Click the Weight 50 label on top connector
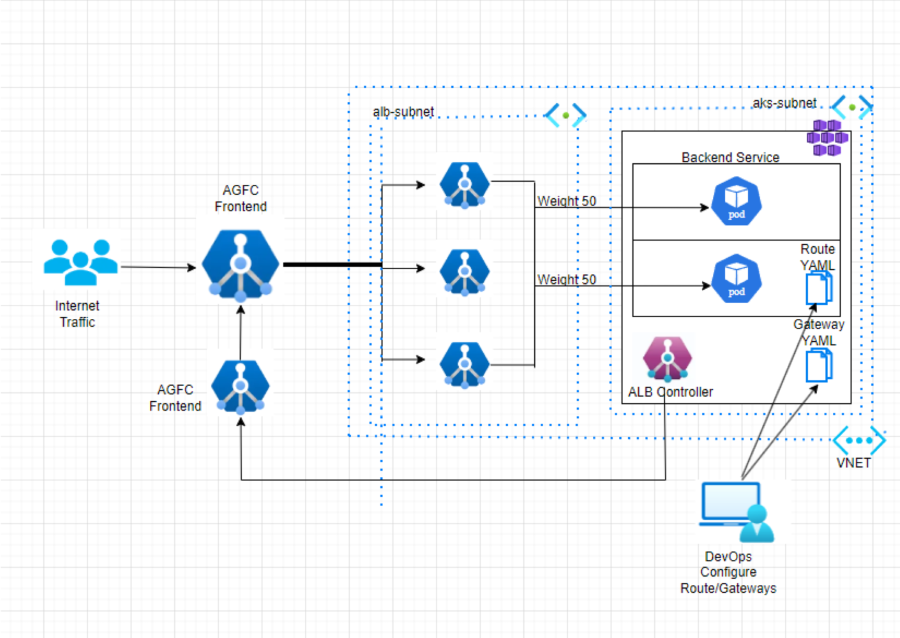This screenshot has height=638, width=900. point(565,202)
